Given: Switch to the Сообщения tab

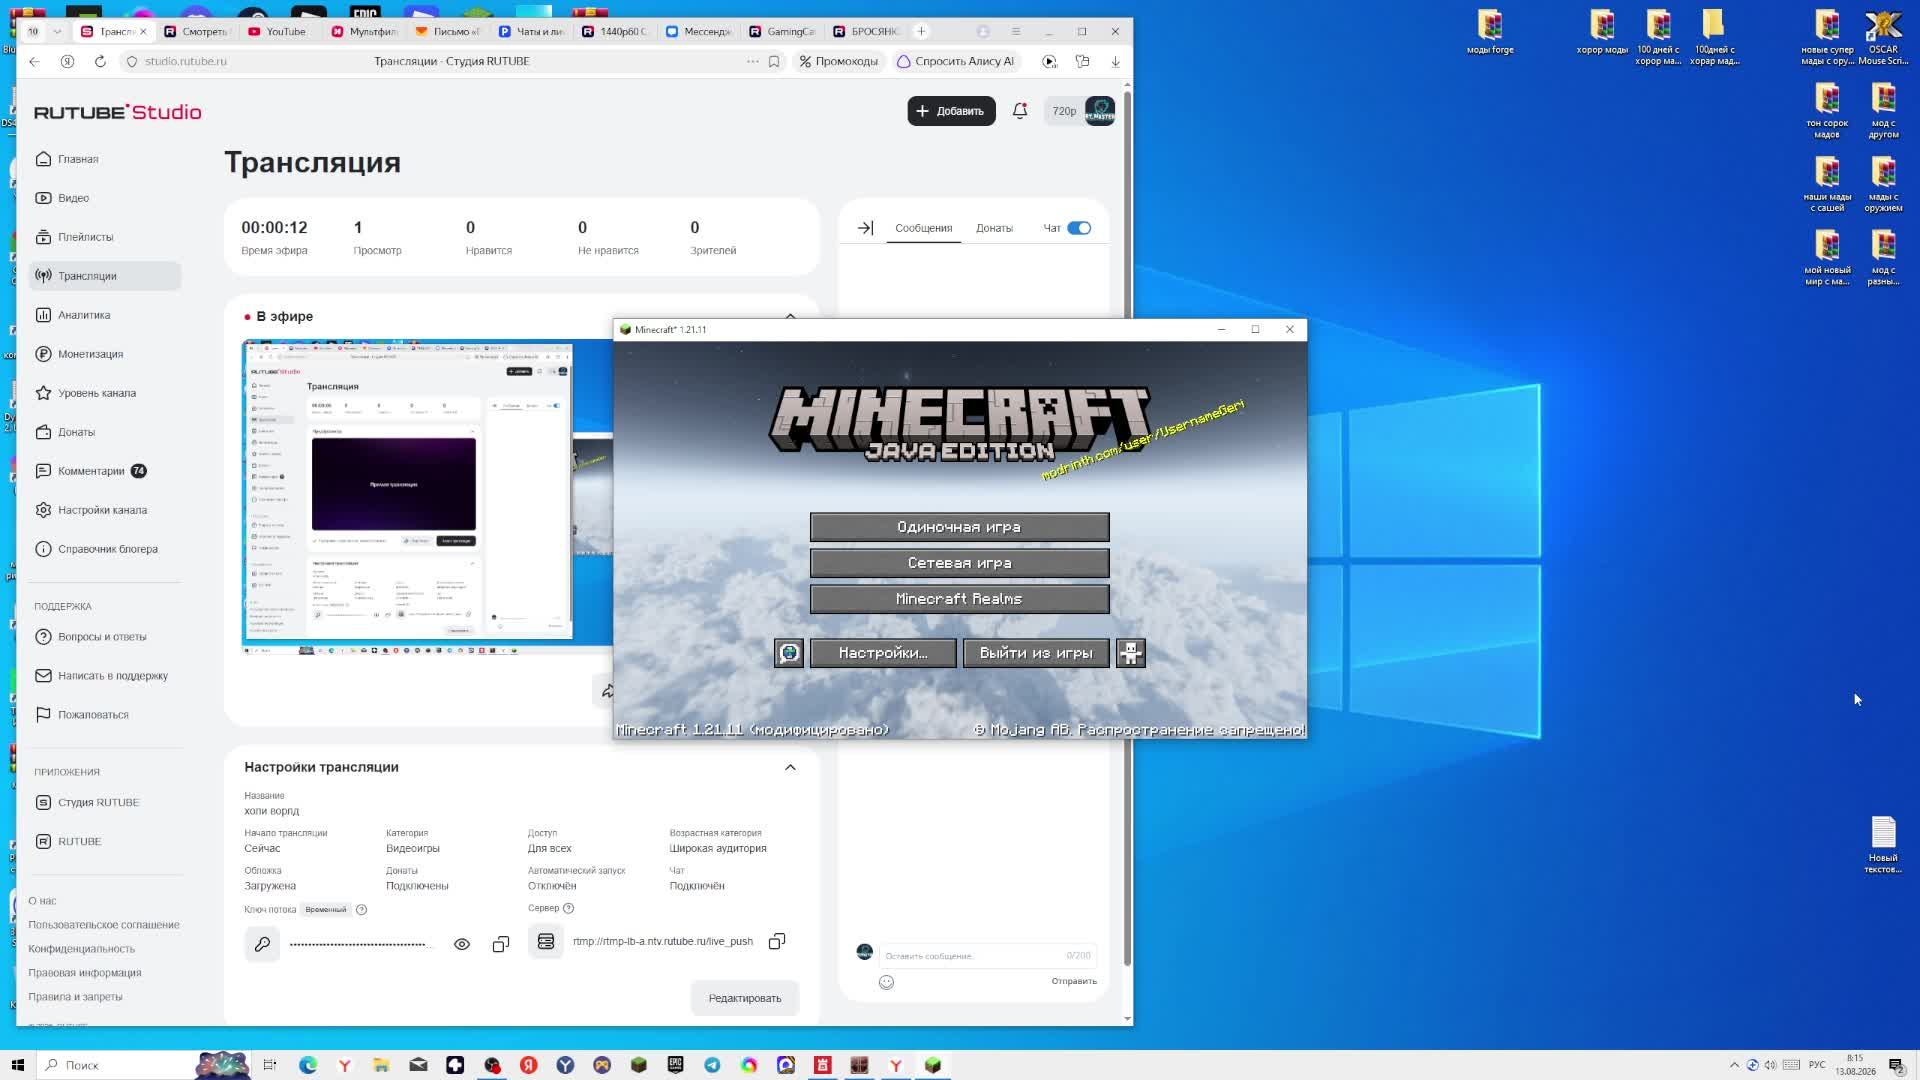Looking at the screenshot, I should 923,228.
